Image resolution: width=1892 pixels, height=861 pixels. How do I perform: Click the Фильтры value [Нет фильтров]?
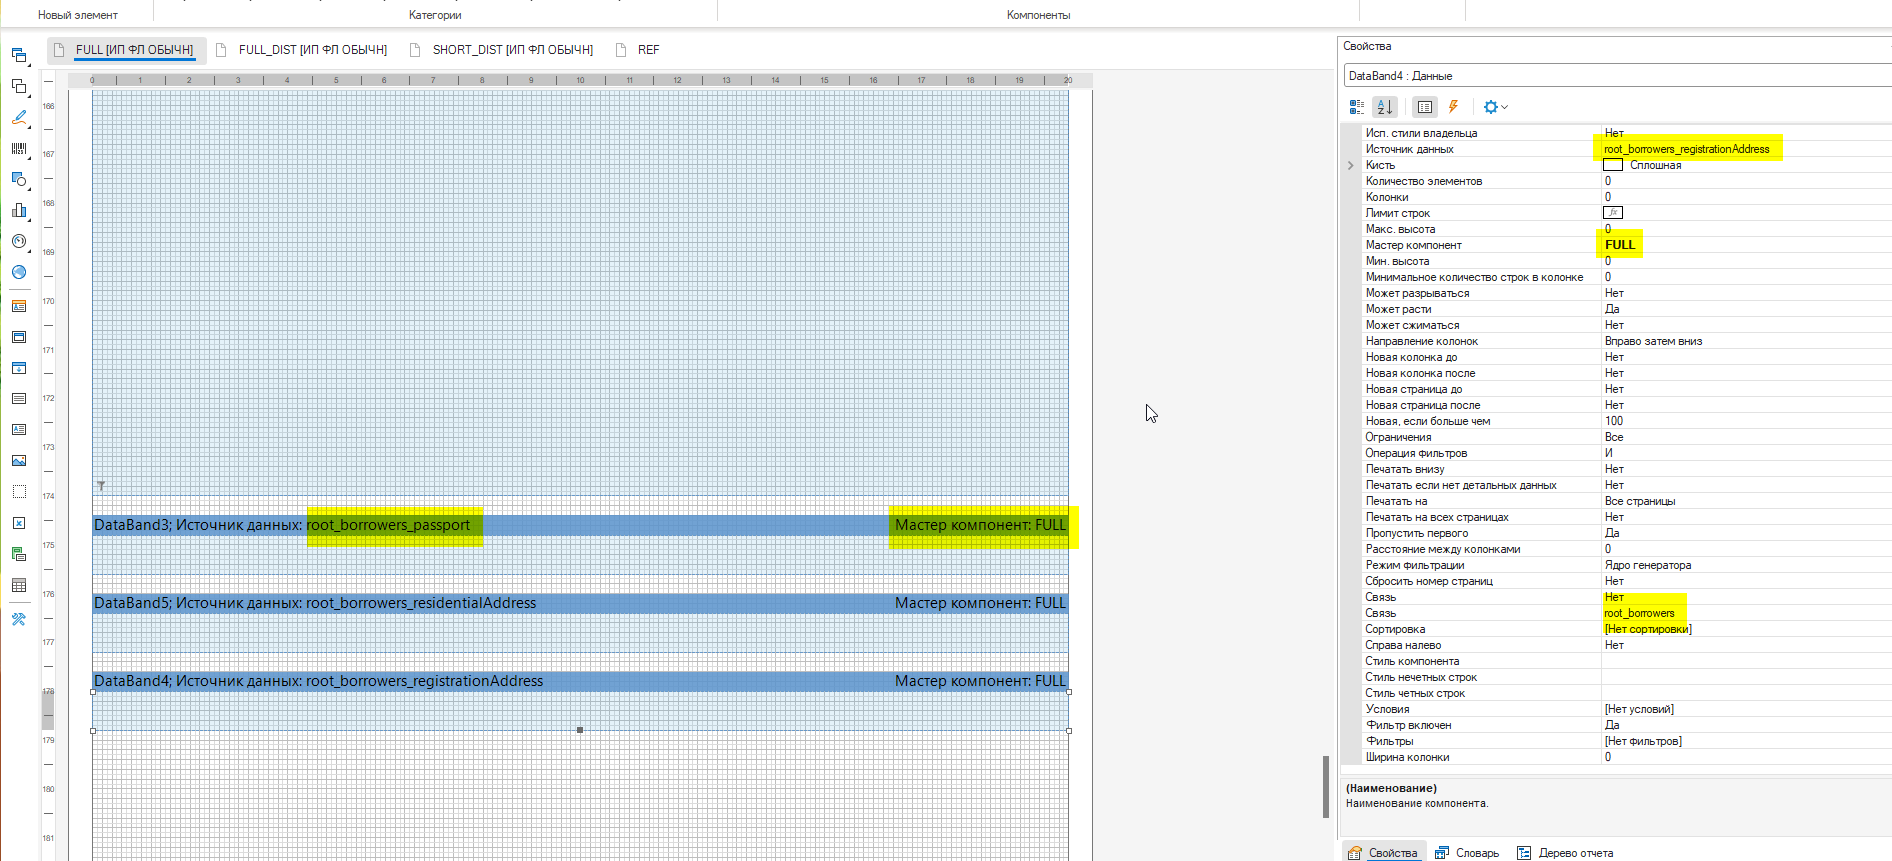1643,741
